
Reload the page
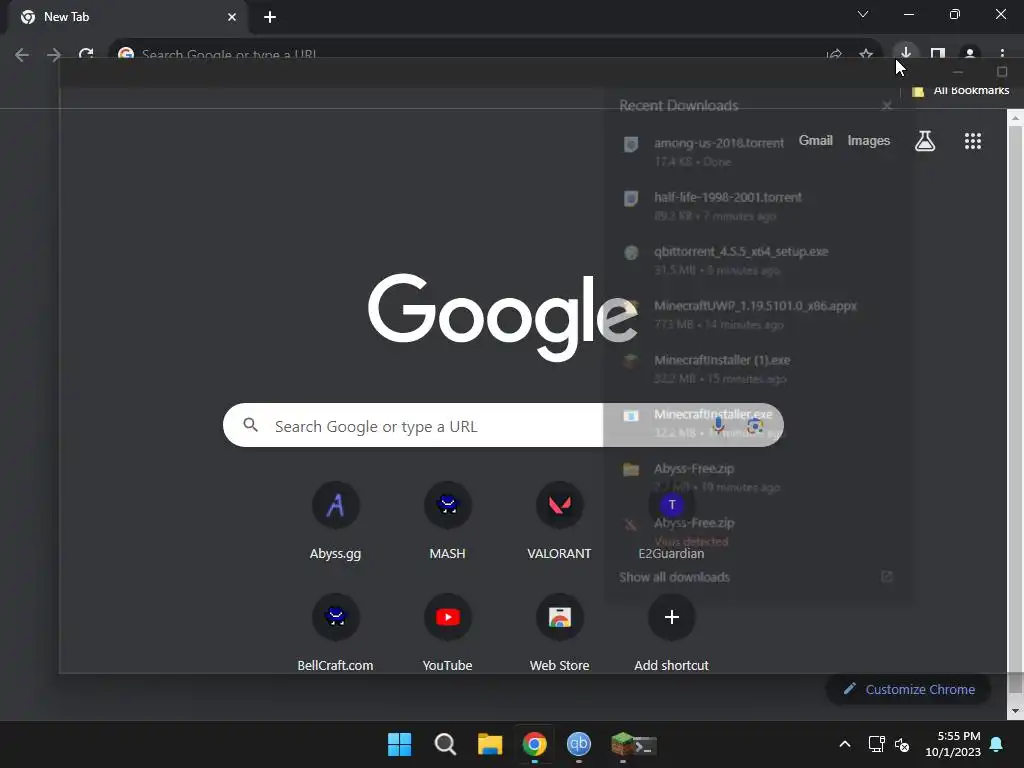86,54
